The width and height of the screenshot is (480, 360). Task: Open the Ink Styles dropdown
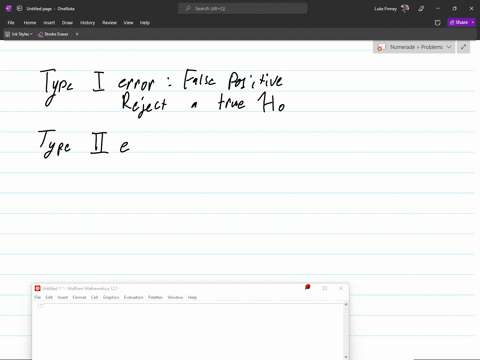19,34
